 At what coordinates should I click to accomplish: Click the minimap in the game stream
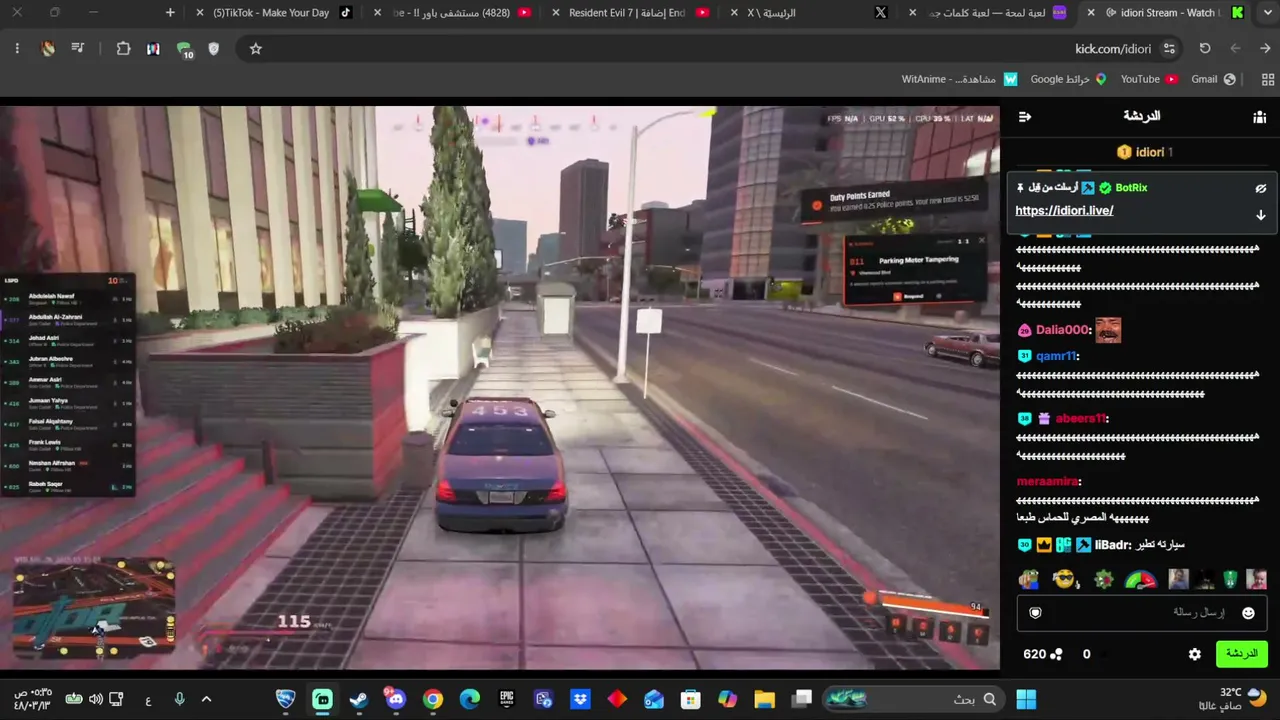click(95, 610)
